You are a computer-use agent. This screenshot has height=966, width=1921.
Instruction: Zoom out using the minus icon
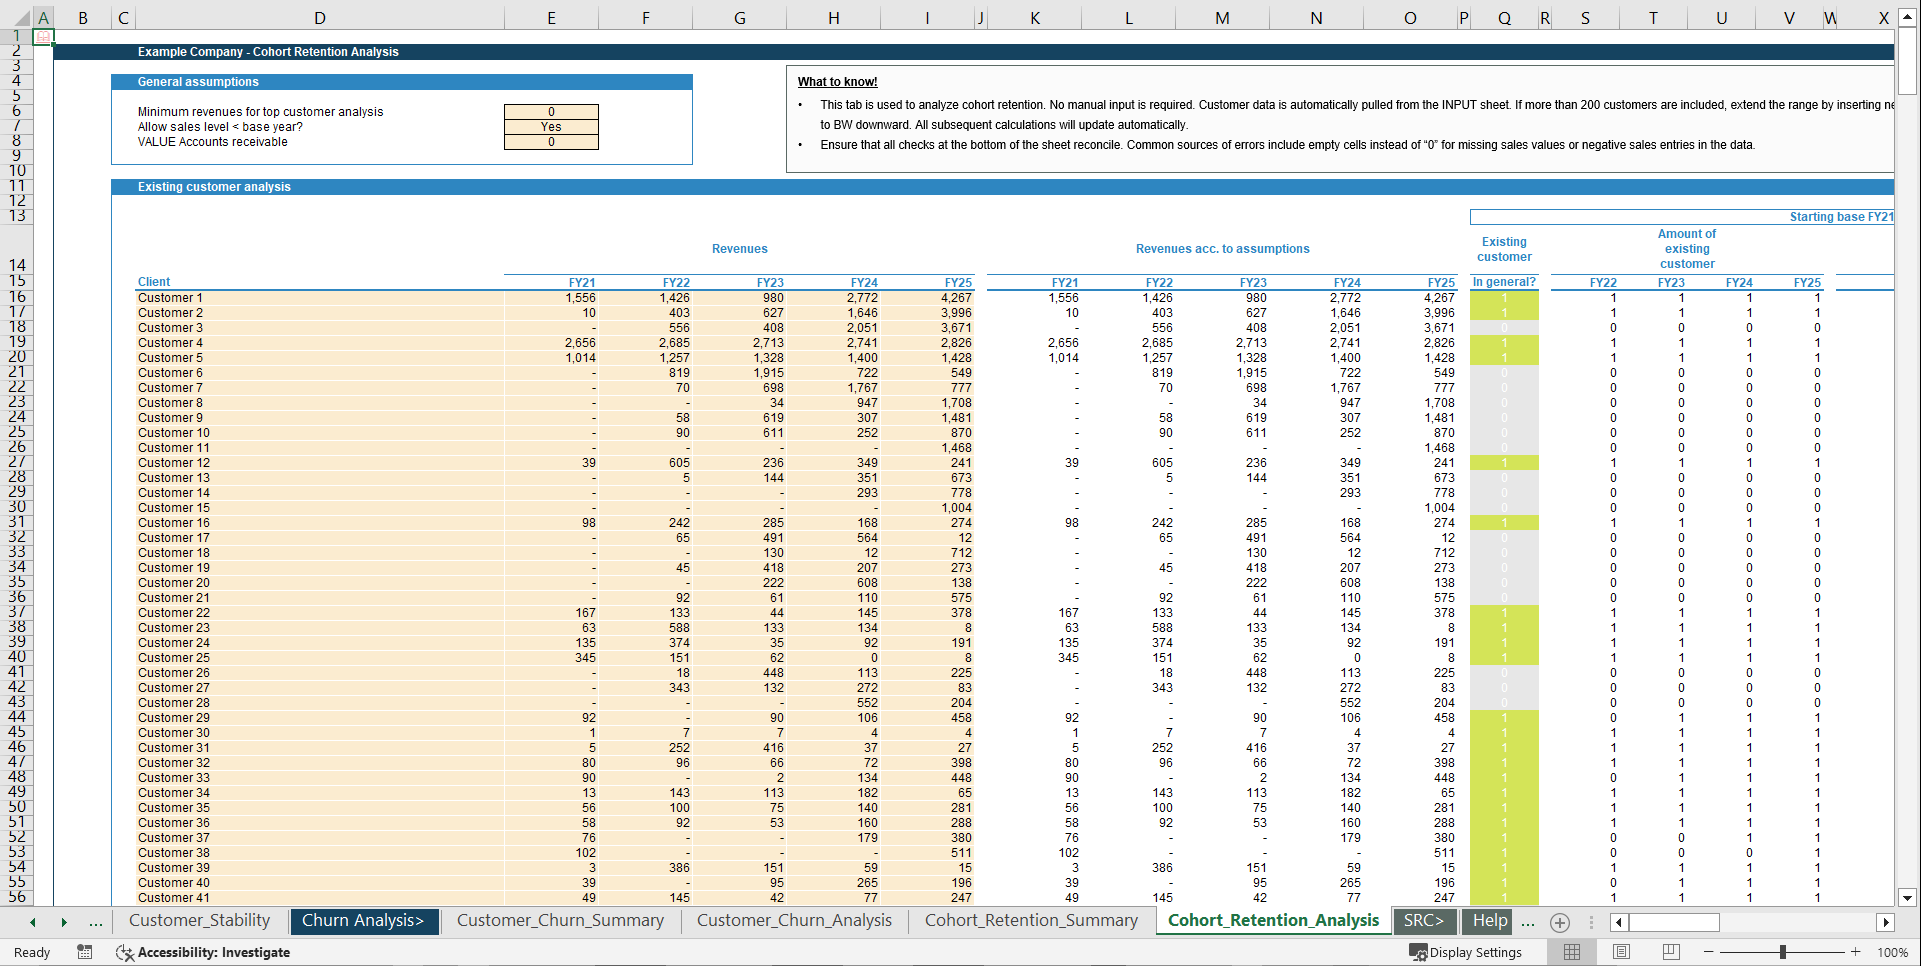tap(1710, 952)
